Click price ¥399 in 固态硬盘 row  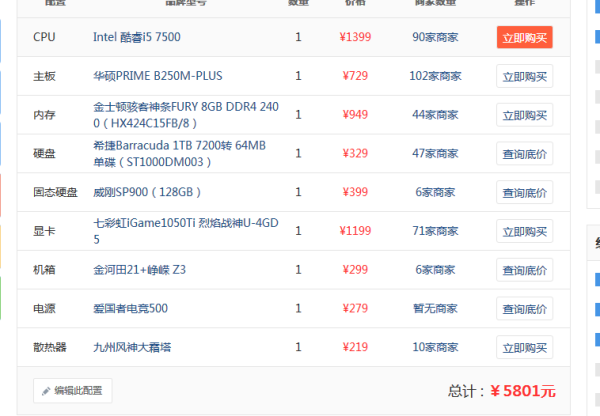click(355, 192)
